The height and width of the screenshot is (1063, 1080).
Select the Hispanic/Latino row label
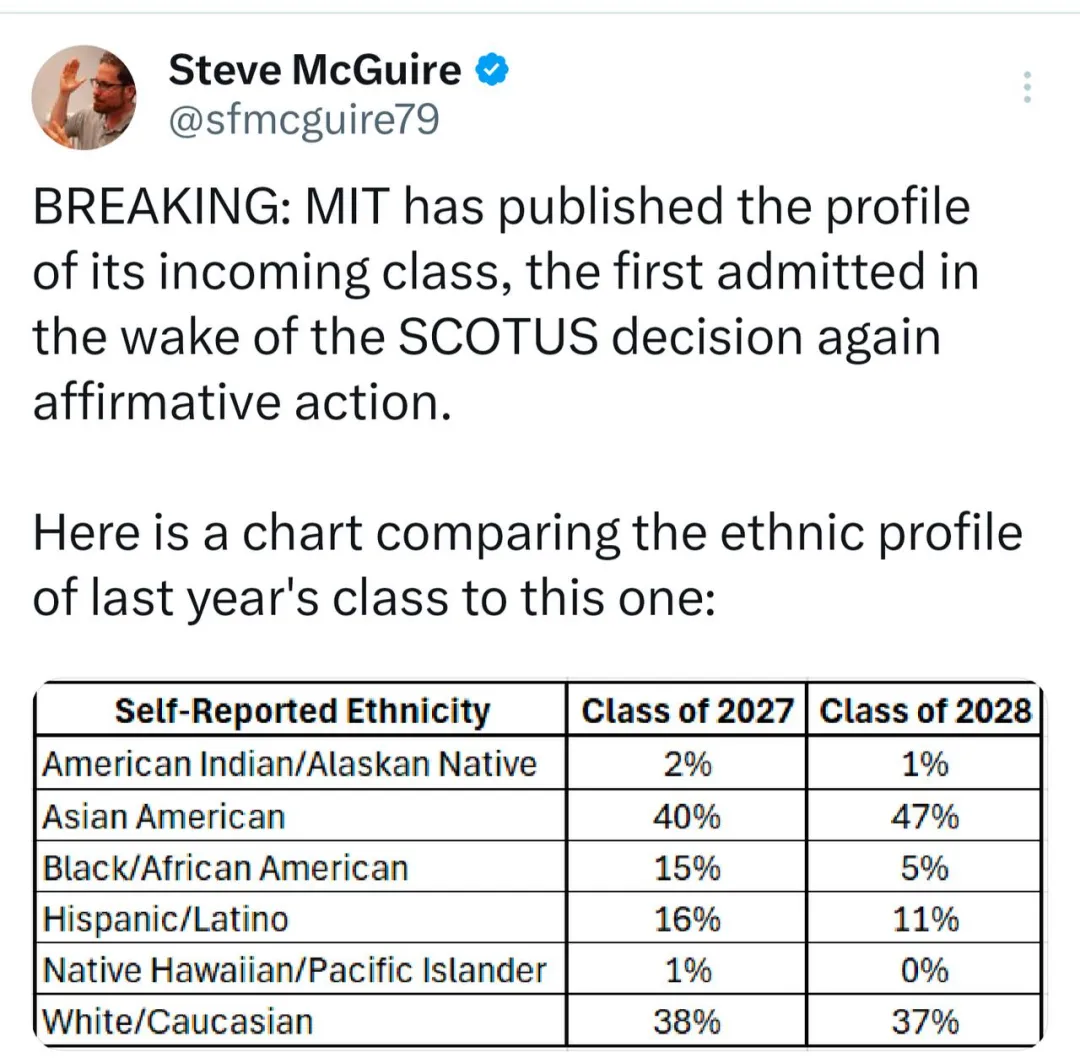click(x=165, y=918)
